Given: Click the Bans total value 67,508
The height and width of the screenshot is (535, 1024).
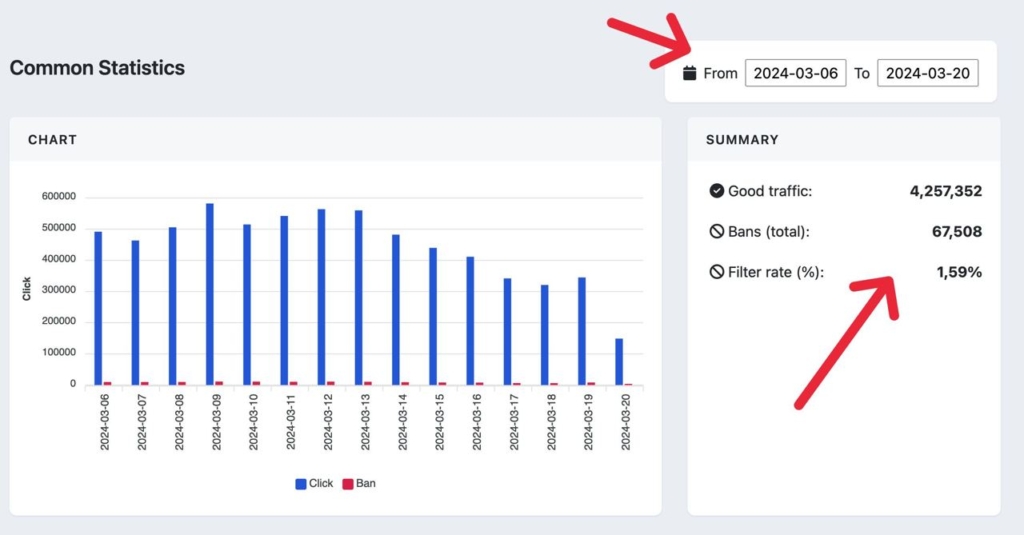Looking at the screenshot, I should [956, 232].
